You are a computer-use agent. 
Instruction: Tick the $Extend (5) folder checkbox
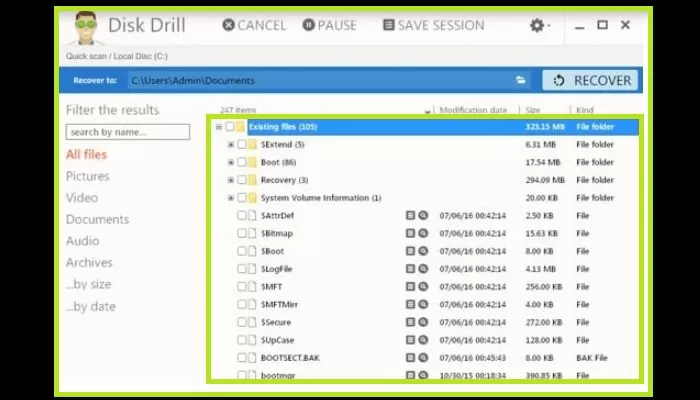[x=242, y=144]
